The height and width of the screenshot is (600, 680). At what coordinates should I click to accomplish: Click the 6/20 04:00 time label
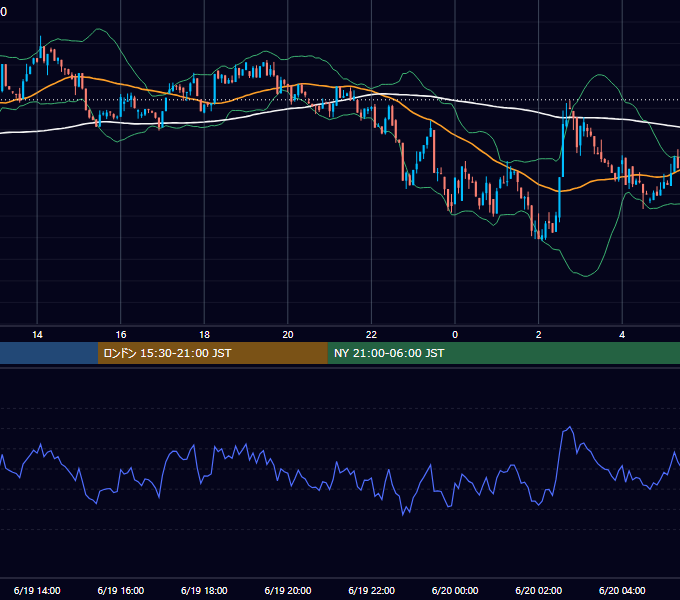point(622,590)
